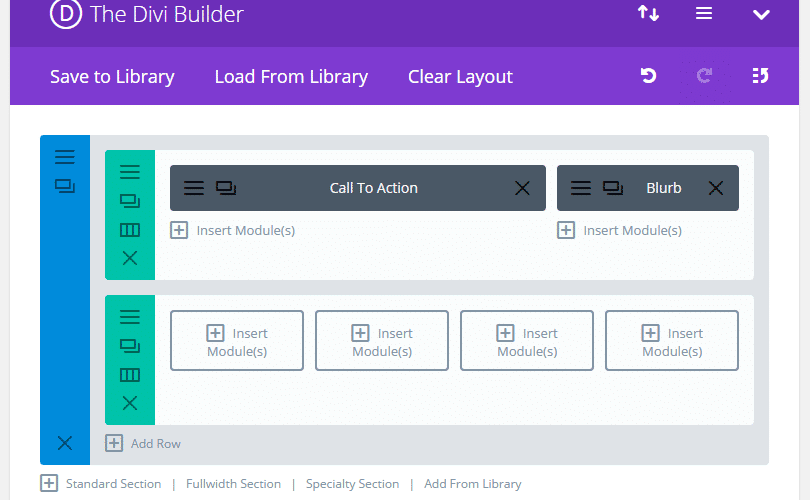
Task: Delete the first row with X icon
Action: (130, 258)
